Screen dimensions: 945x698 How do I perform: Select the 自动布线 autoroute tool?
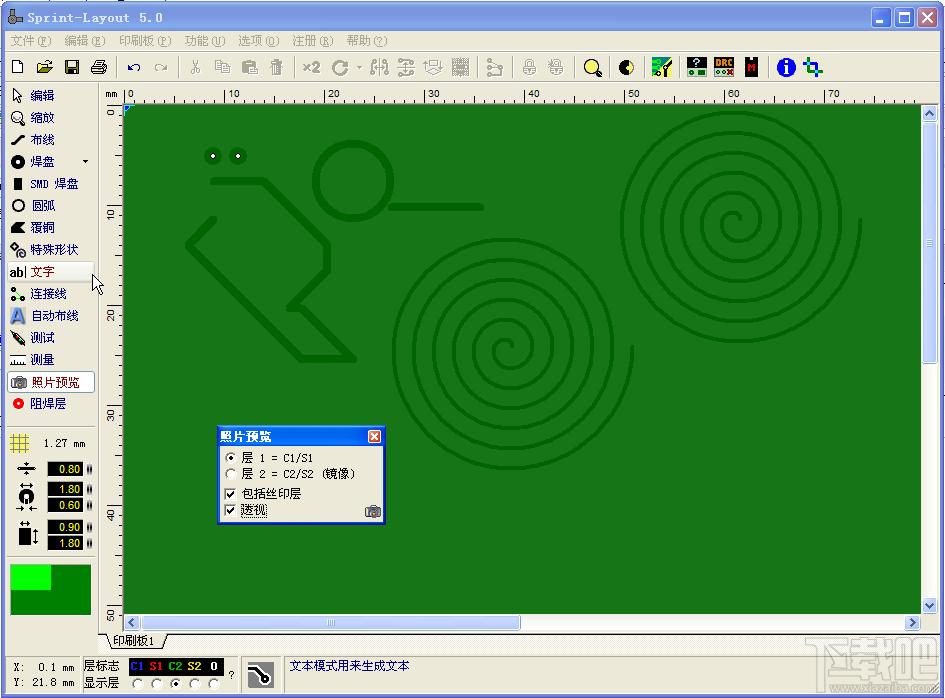click(x=45, y=316)
